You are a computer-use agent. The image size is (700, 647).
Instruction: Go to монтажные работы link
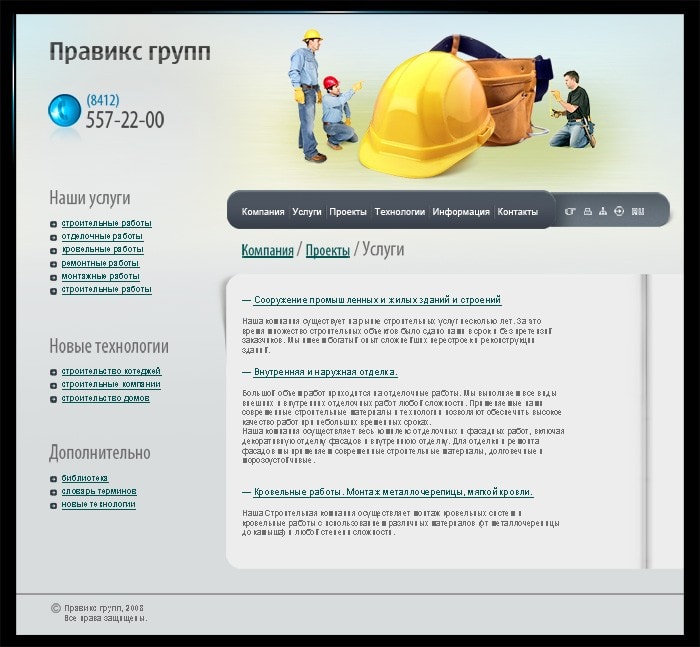coord(100,276)
